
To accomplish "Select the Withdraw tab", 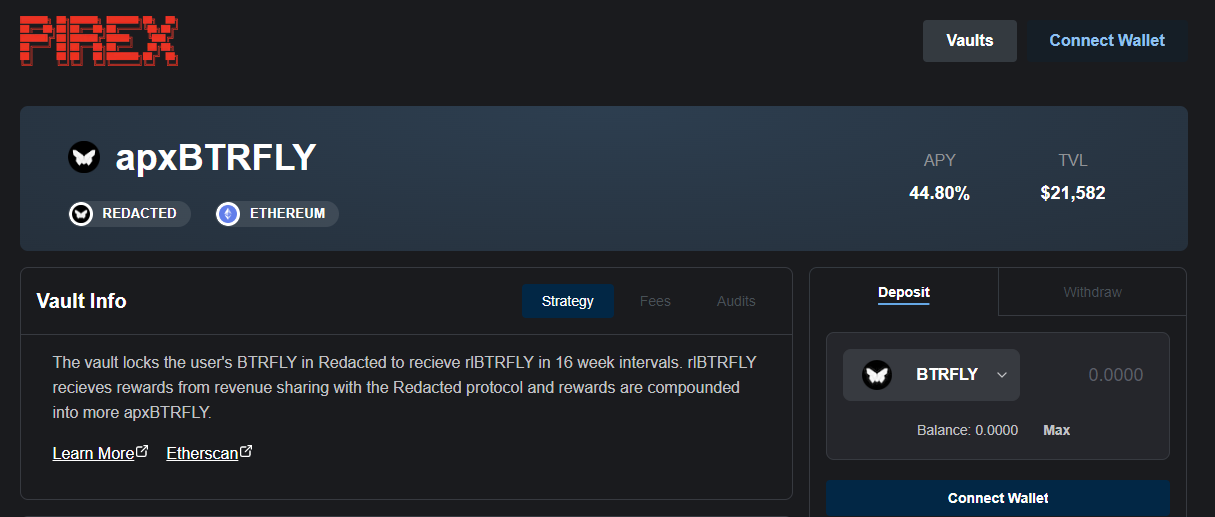I will [1092, 293].
